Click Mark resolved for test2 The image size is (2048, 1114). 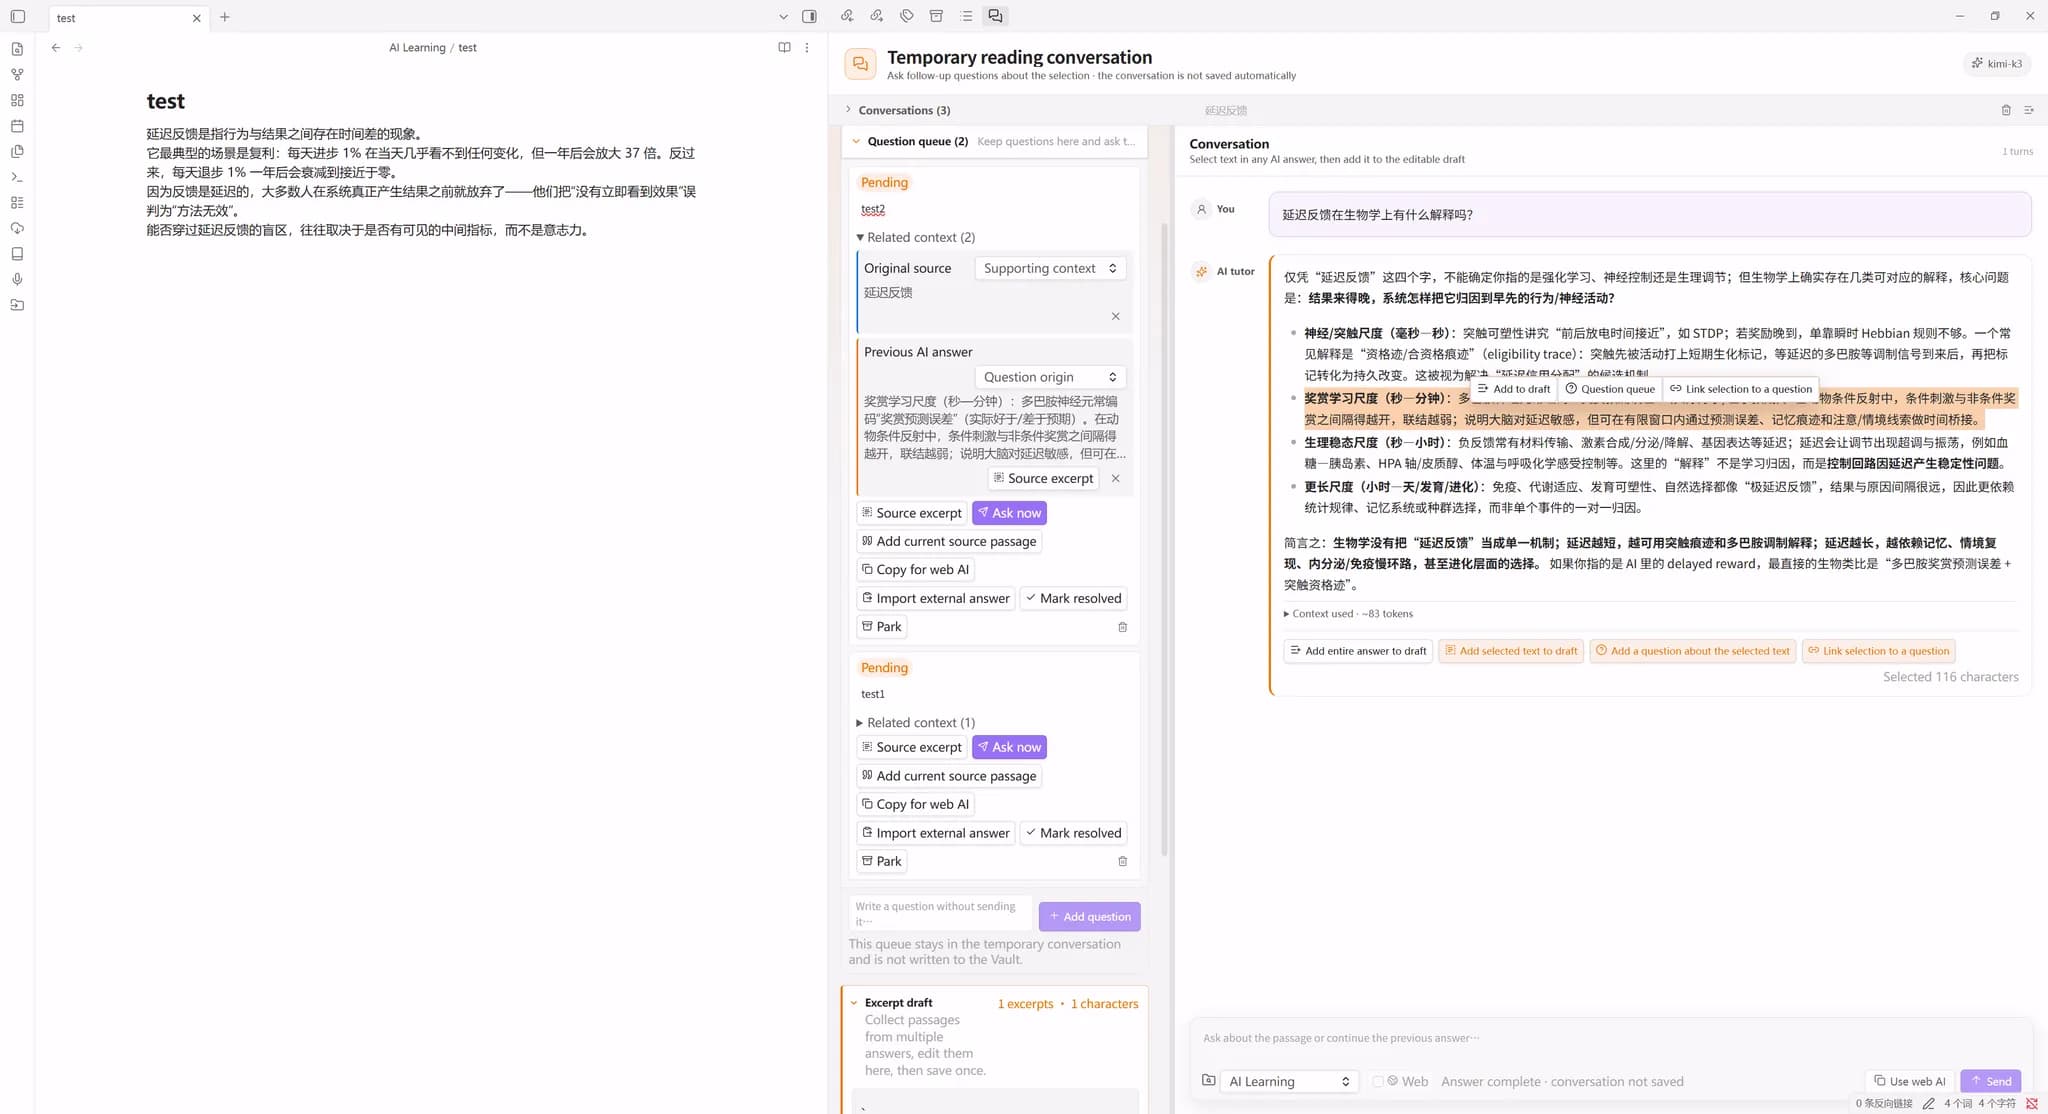coord(1073,598)
